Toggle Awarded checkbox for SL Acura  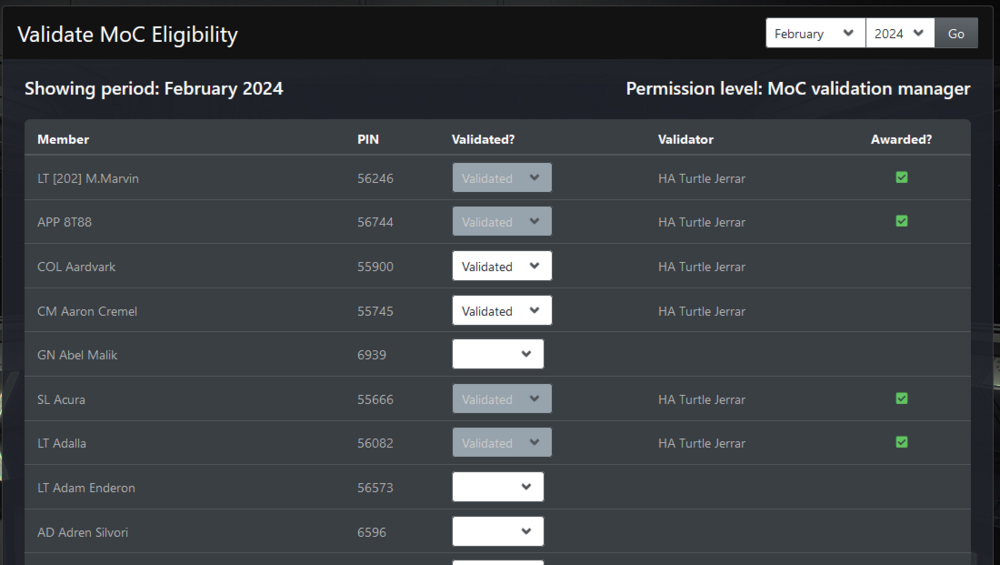pos(901,399)
